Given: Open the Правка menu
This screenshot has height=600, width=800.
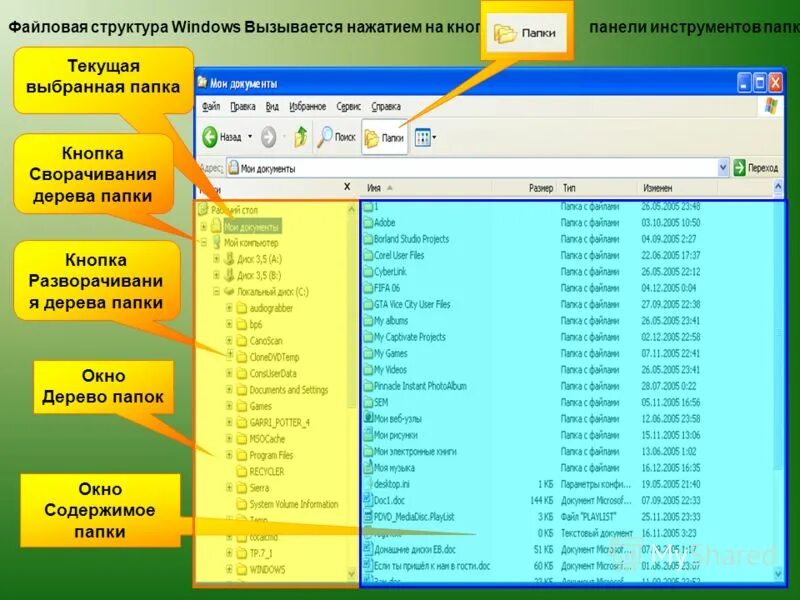Looking at the screenshot, I should coord(242,106).
